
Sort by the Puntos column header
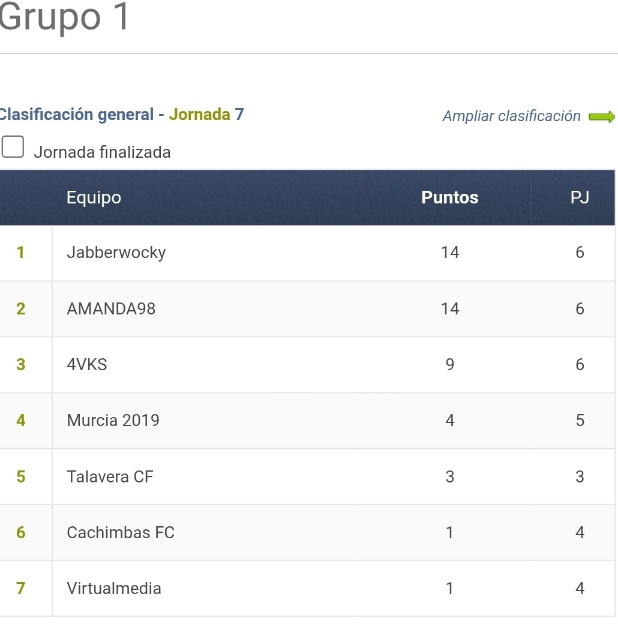coord(450,197)
